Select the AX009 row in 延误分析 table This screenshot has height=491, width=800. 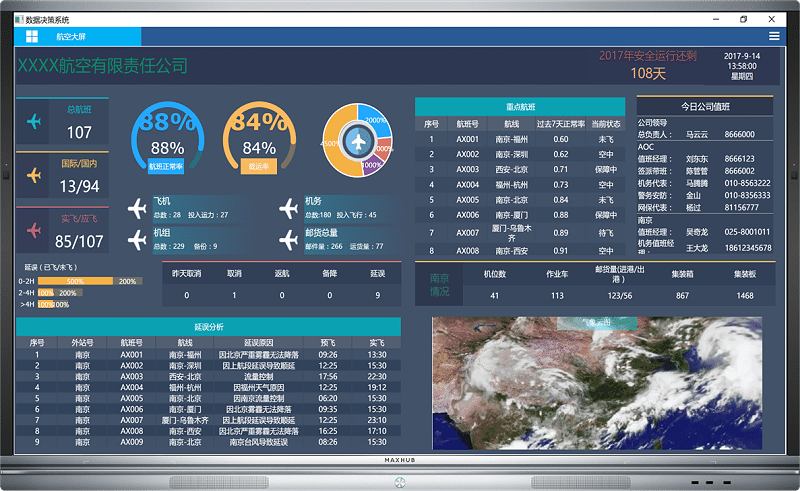(x=208, y=441)
